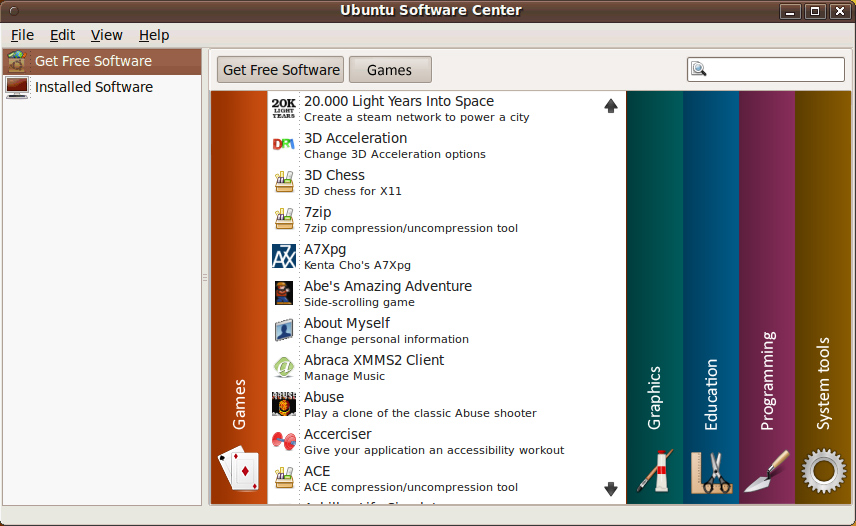Click "Play a clone of the classic Abuse shooter"

(420, 414)
